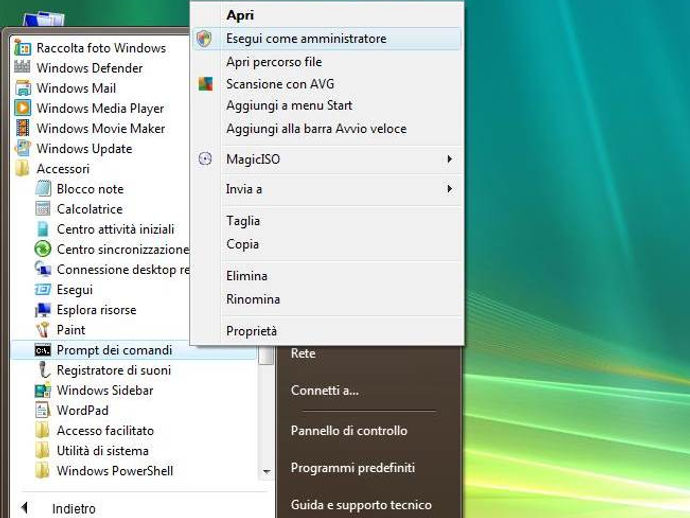Viewport: 690px width, 518px height.
Task: Click the Esegui run icon
Action: click(43, 289)
